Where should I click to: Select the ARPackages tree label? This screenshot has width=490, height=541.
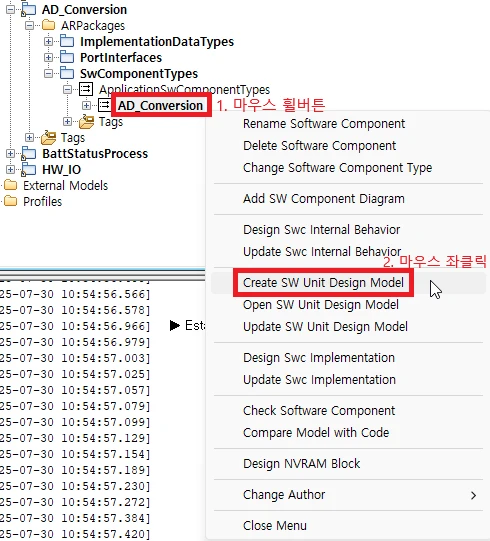tap(93, 26)
